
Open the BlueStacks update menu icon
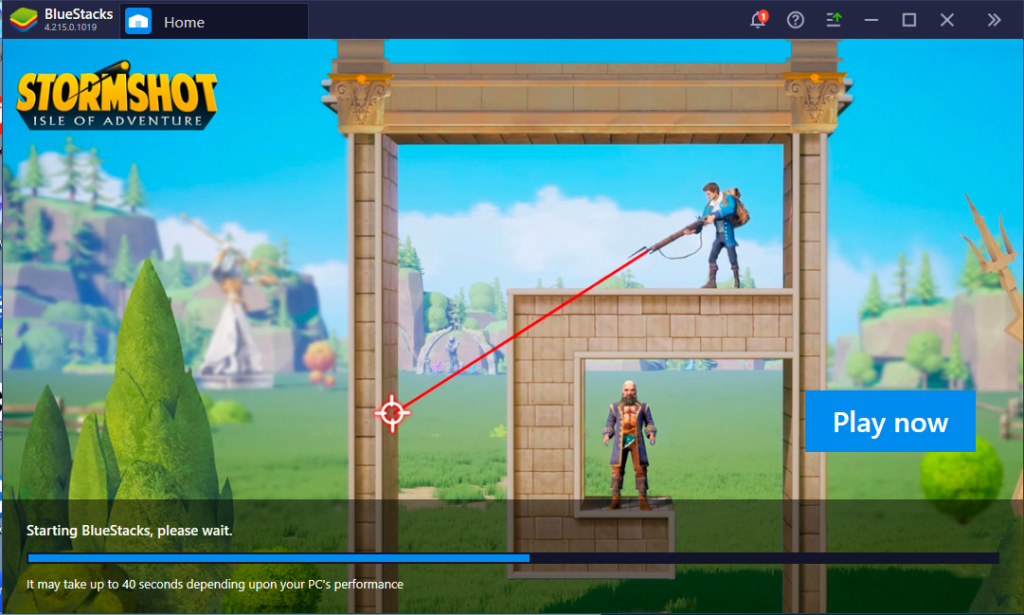tap(833, 20)
